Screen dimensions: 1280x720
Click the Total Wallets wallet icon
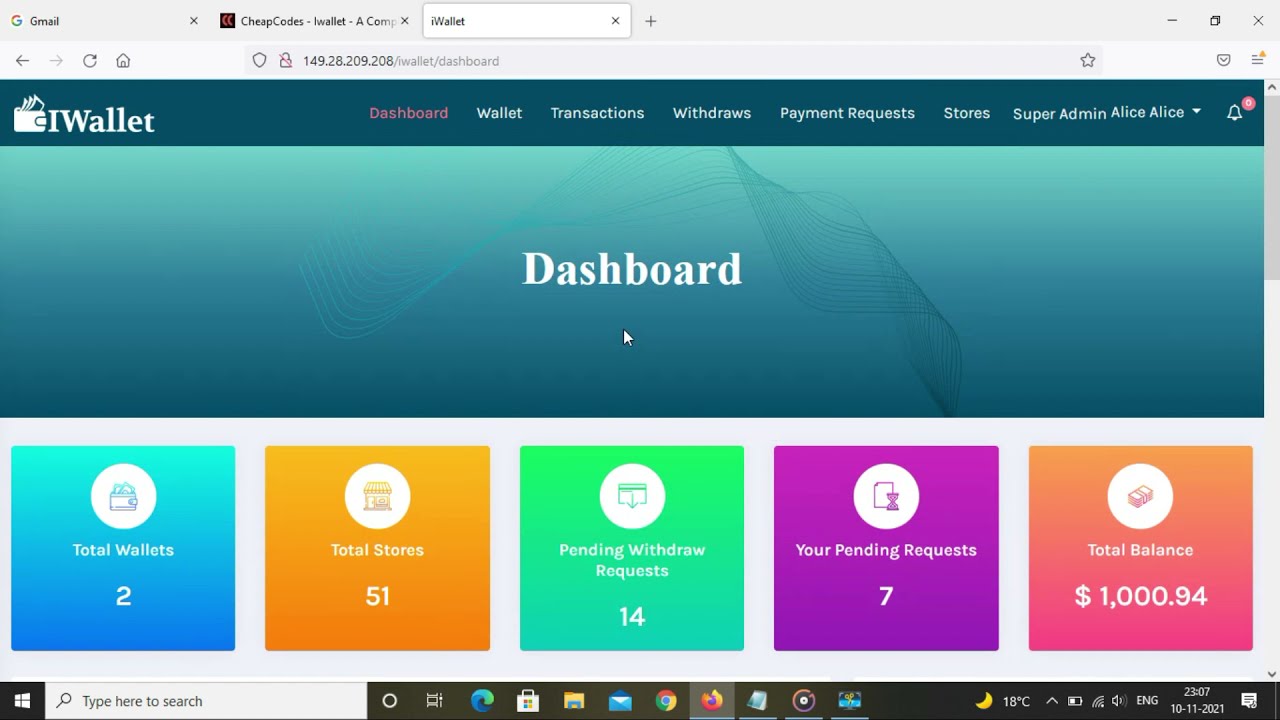point(123,497)
